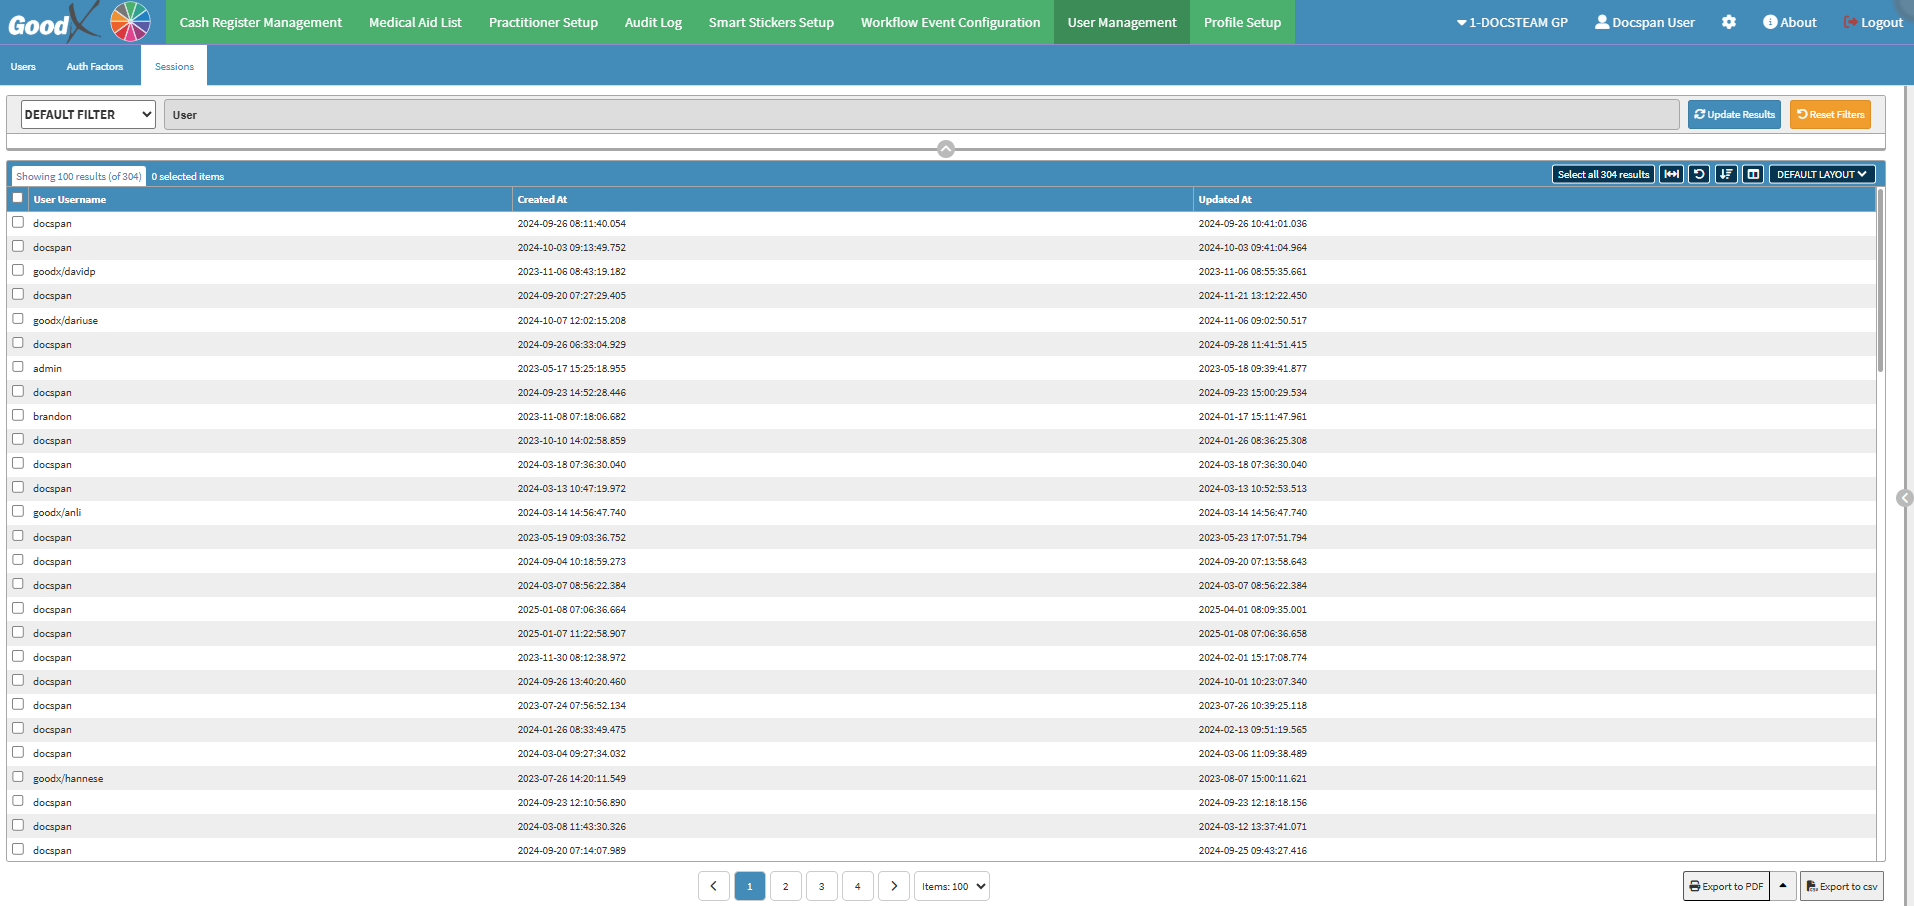This screenshot has width=1914, height=906.
Task: Switch to the Auth Factors tab
Action: pyautogui.click(x=95, y=66)
